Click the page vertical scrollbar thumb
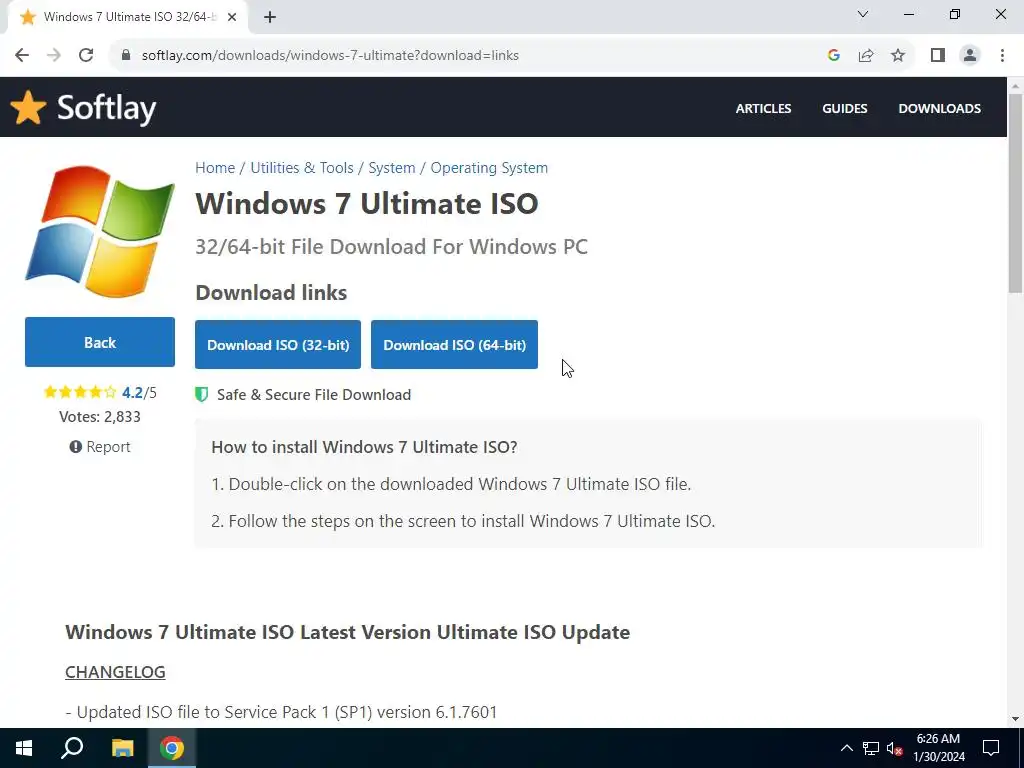The image size is (1024, 768). (1016, 193)
